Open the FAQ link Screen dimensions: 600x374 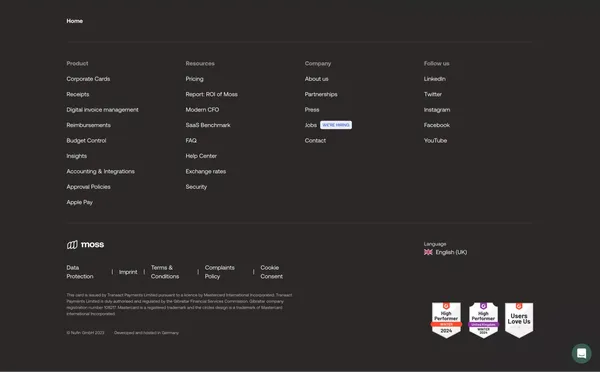tap(191, 140)
